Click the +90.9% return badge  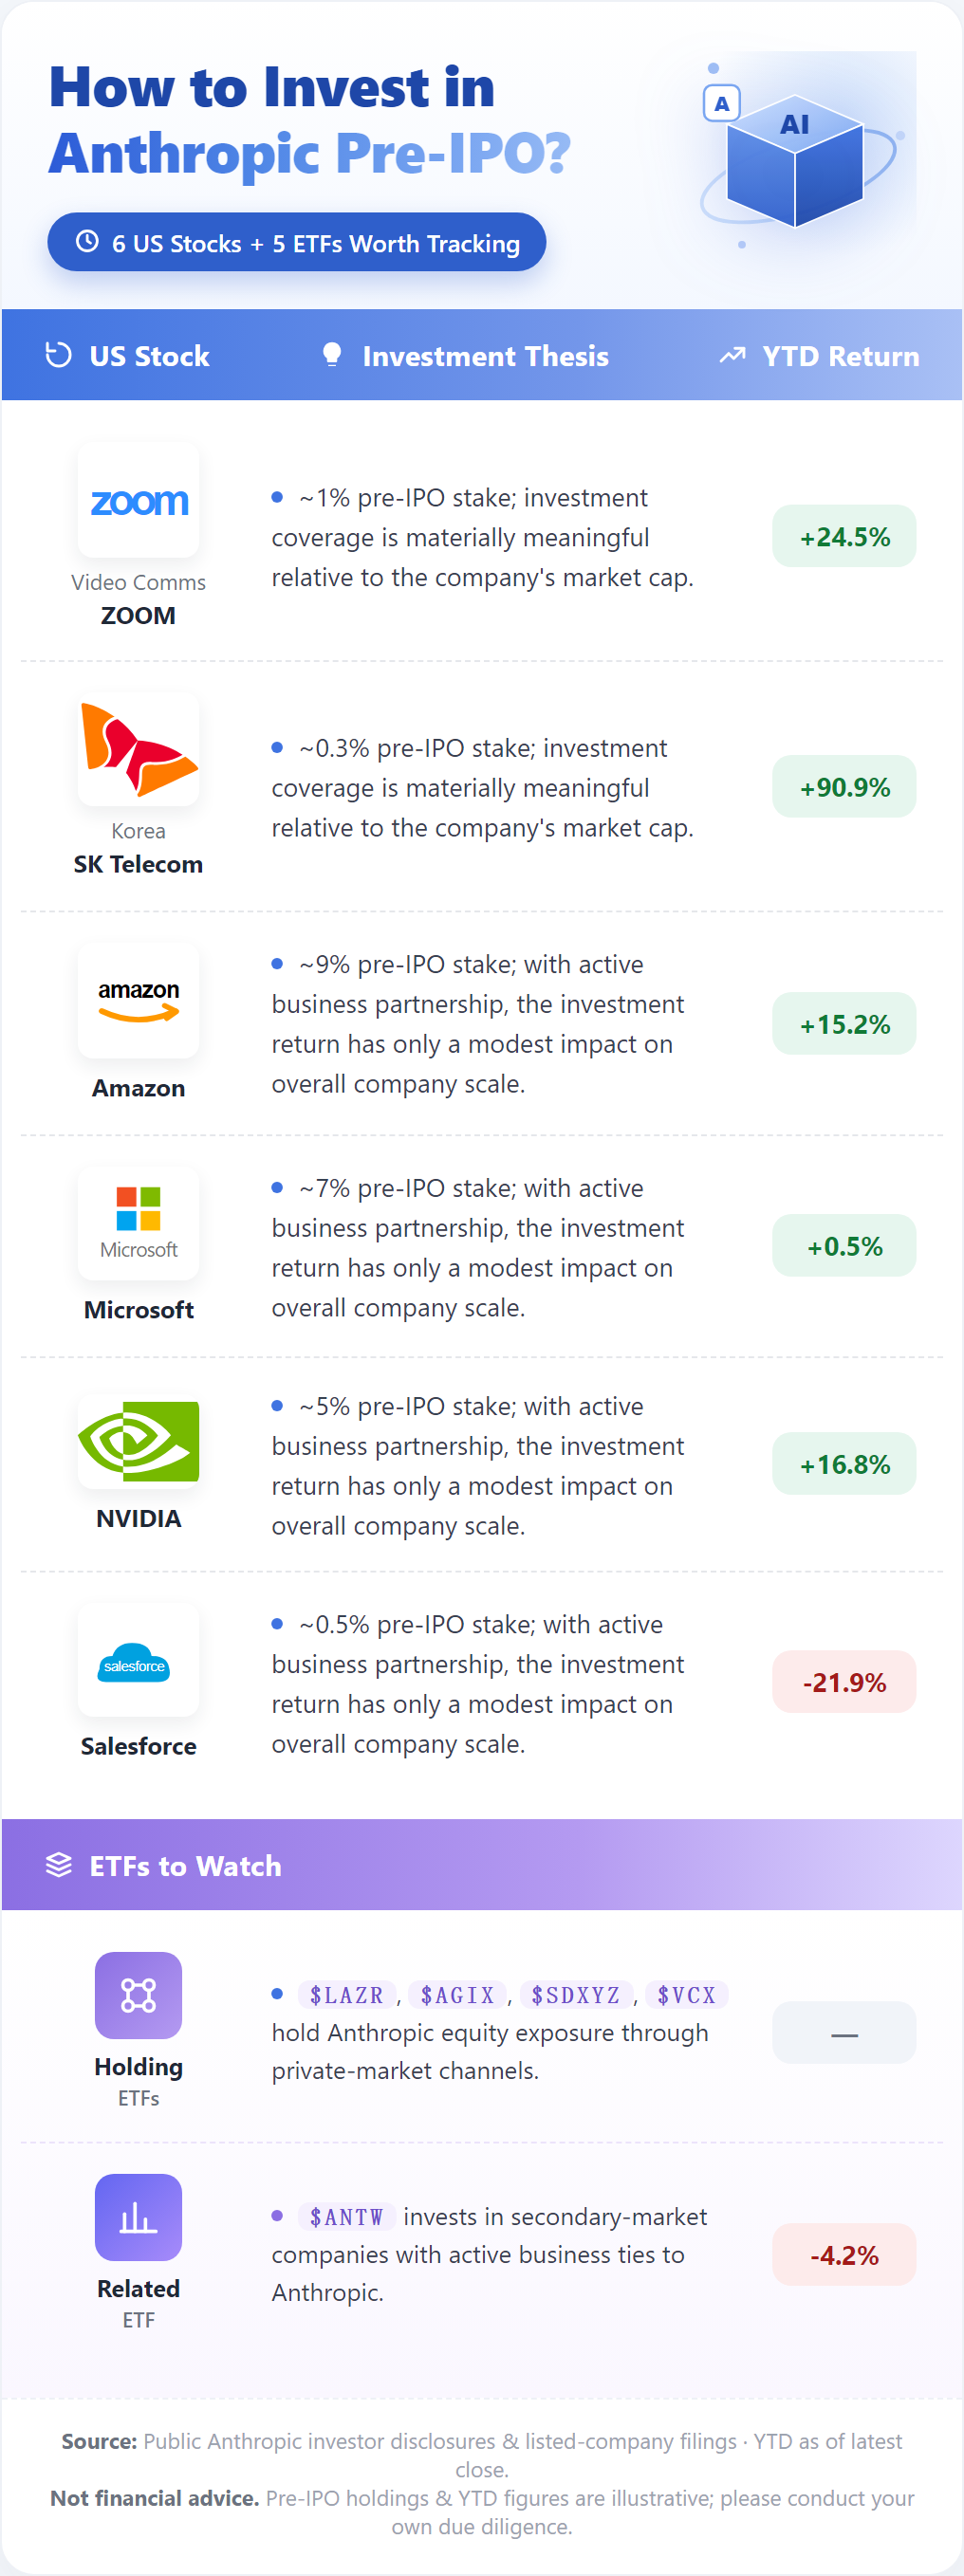[845, 787]
